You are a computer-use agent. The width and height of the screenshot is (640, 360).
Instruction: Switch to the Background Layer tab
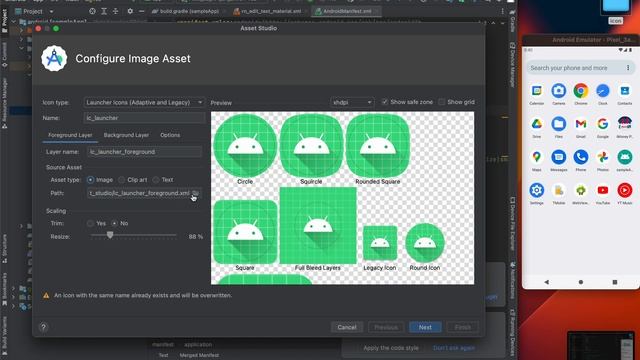pyautogui.click(x=126, y=135)
